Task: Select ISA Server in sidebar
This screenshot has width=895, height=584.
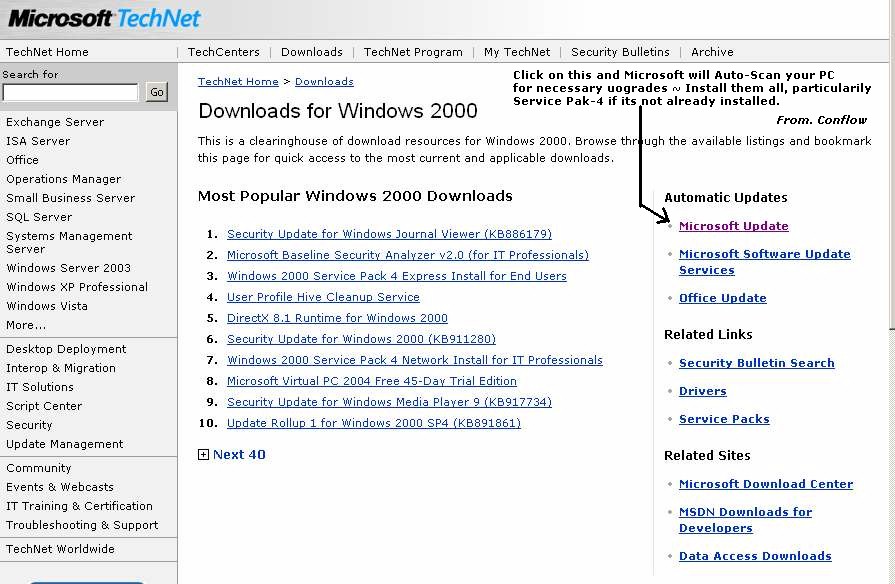Action: [x=38, y=141]
